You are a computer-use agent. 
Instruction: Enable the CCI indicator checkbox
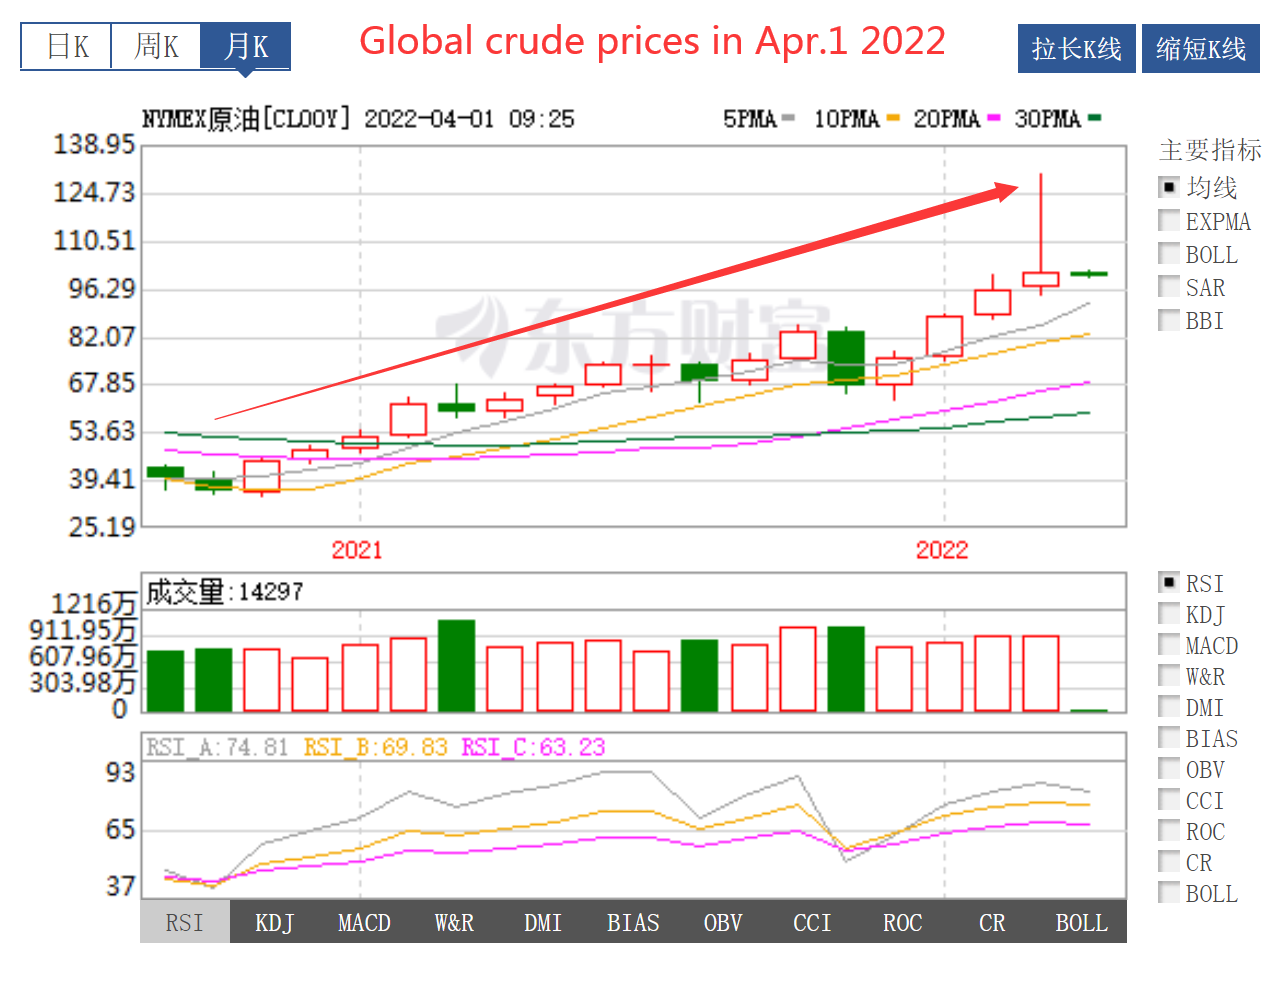[x=1169, y=799]
